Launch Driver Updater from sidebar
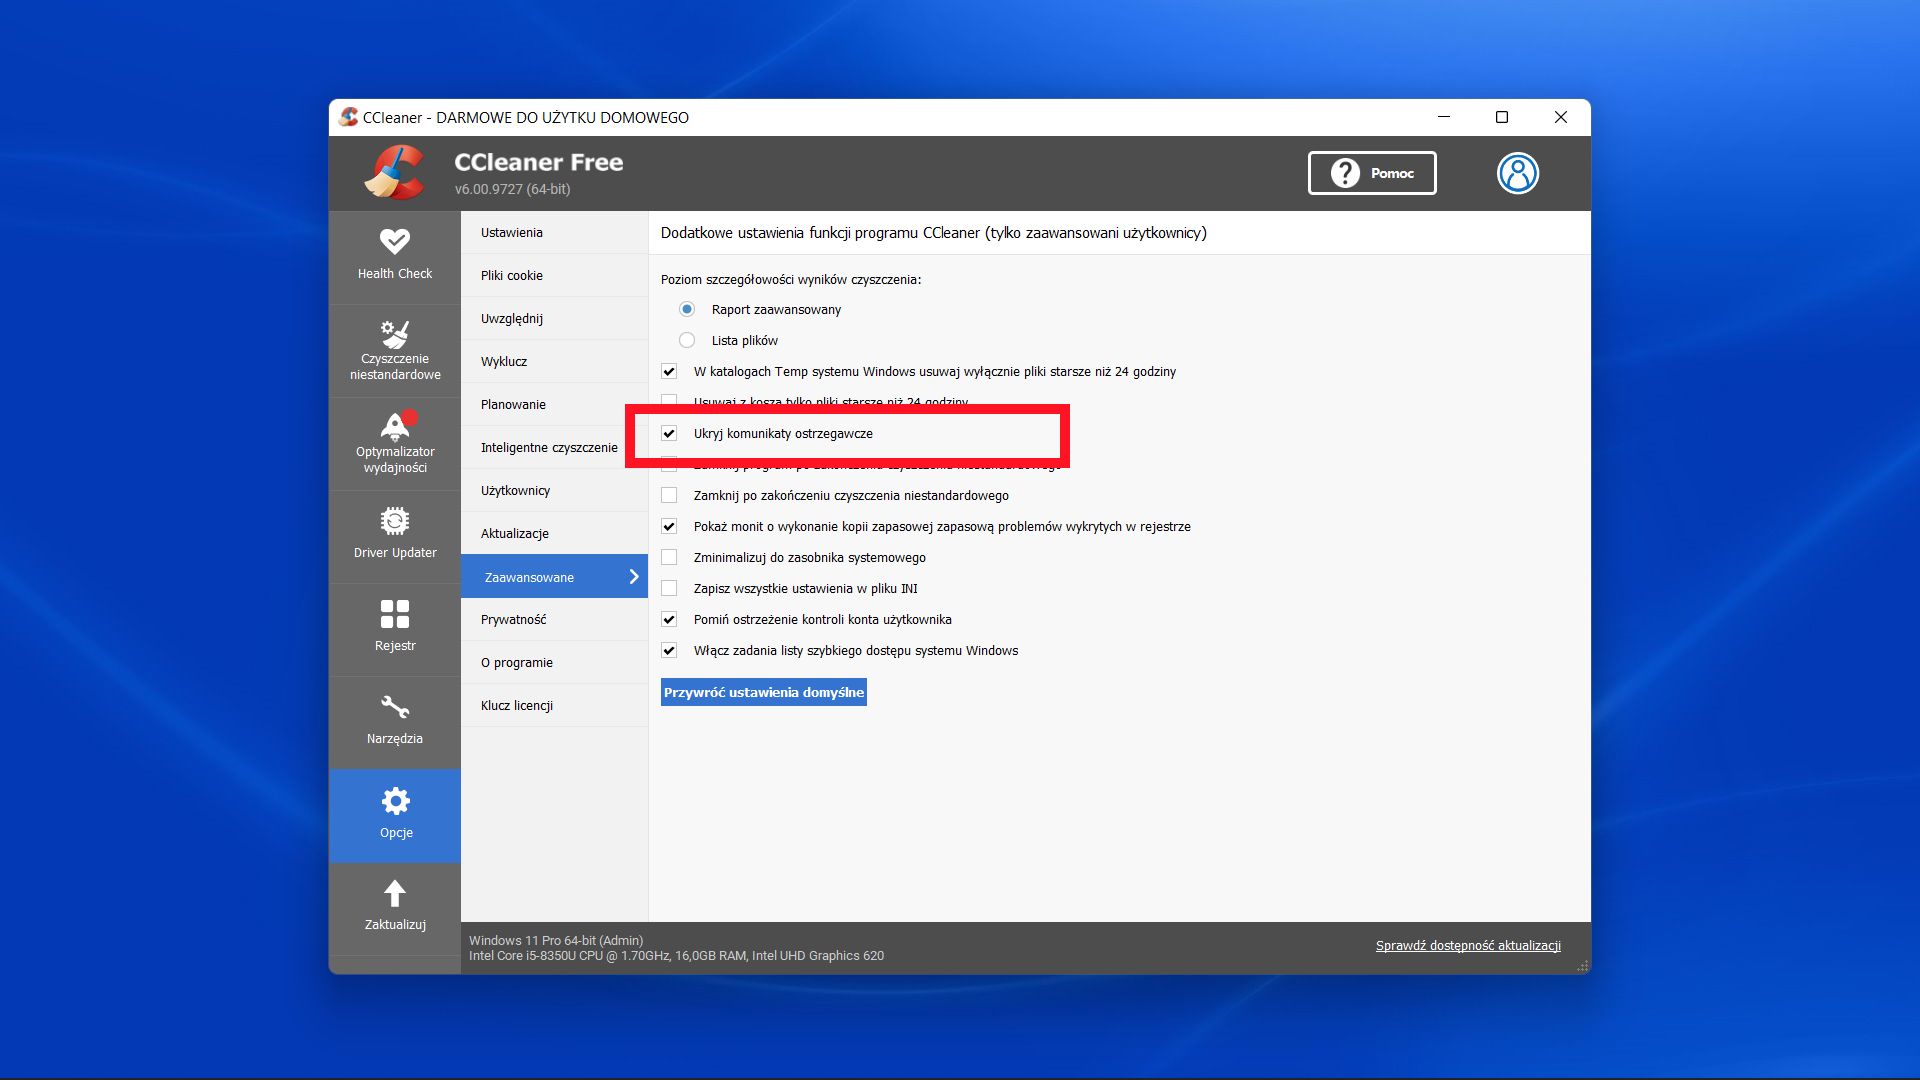The image size is (1920, 1080). (x=395, y=533)
